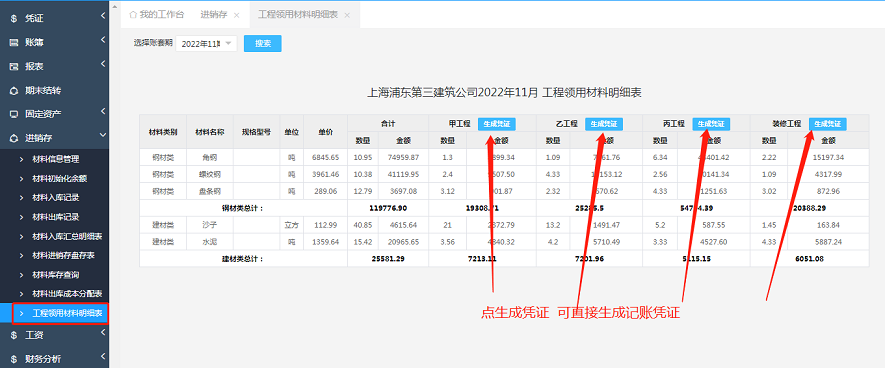
Task: Click the 工资 dollar icon in sidebar
Action: click(x=14, y=335)
